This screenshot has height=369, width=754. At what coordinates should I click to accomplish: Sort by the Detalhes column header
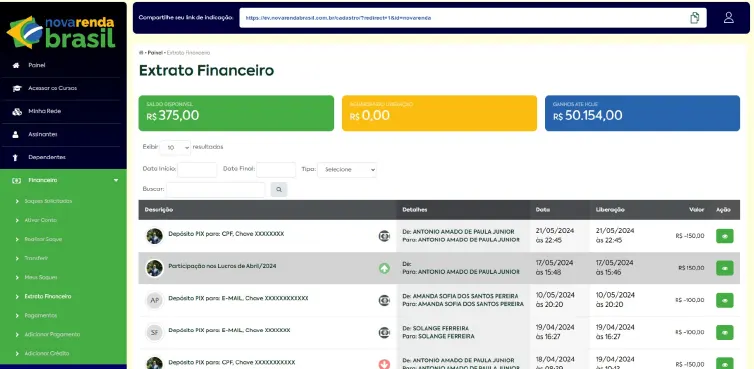[415, 210]
